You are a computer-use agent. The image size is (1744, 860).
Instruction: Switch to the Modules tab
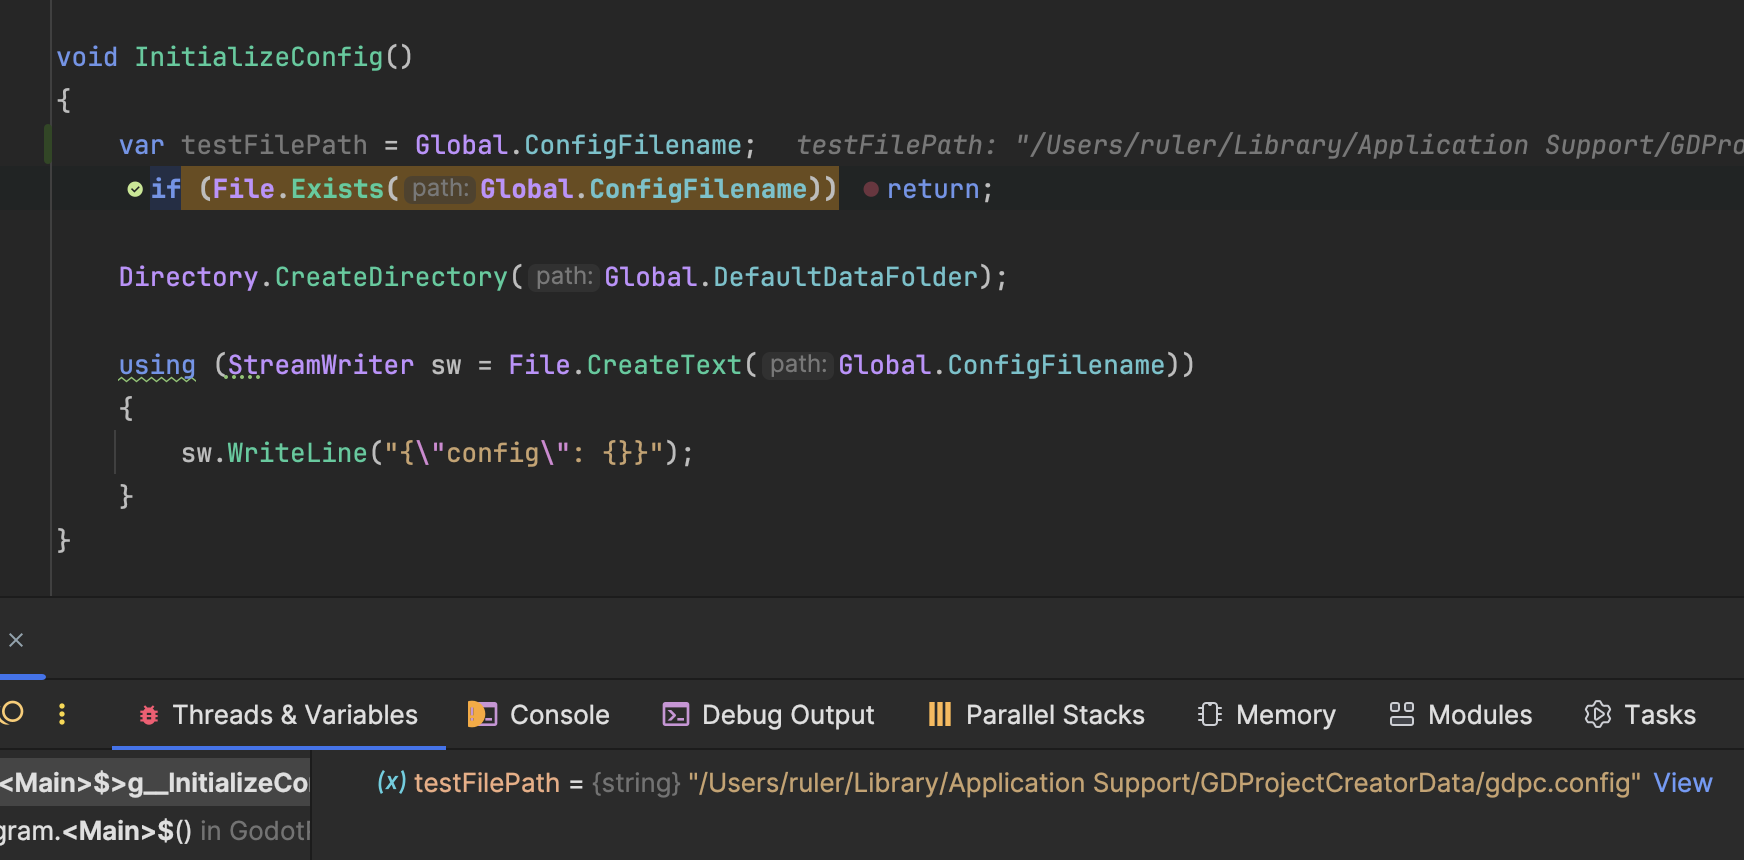click(x=1460, y=715)
